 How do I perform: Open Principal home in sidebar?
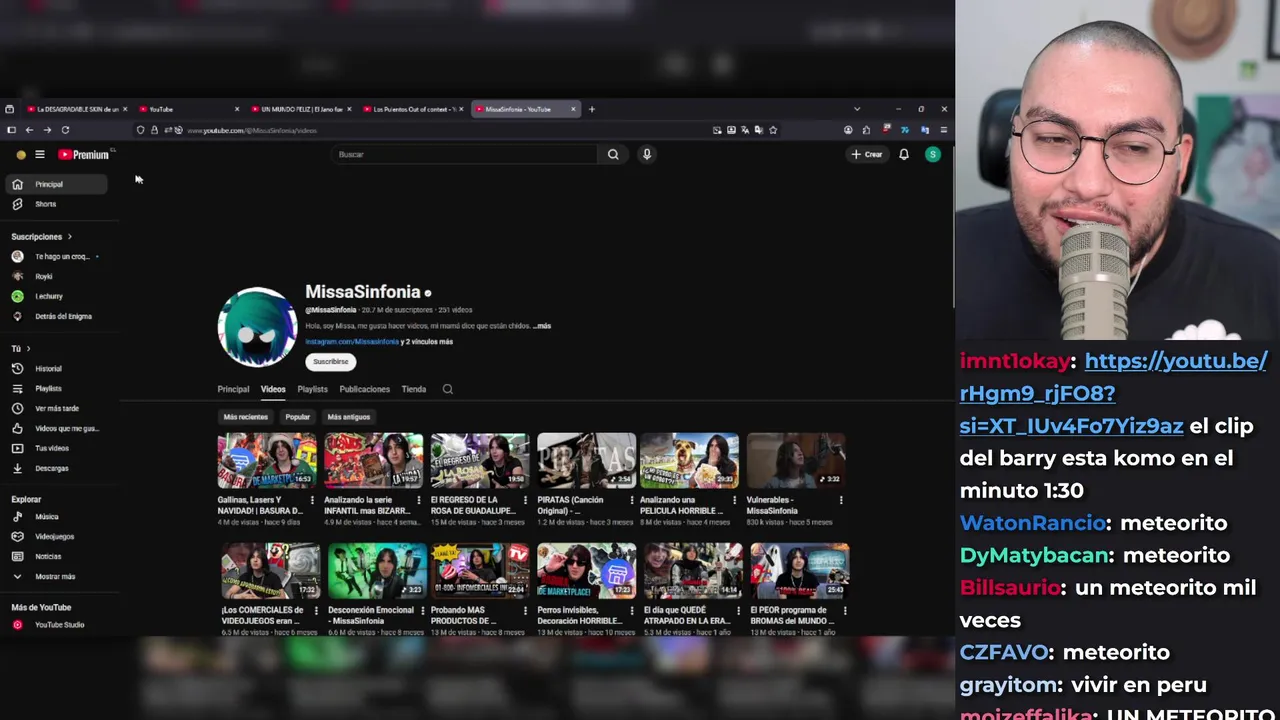pyautogui.click(x=58, y=184)
